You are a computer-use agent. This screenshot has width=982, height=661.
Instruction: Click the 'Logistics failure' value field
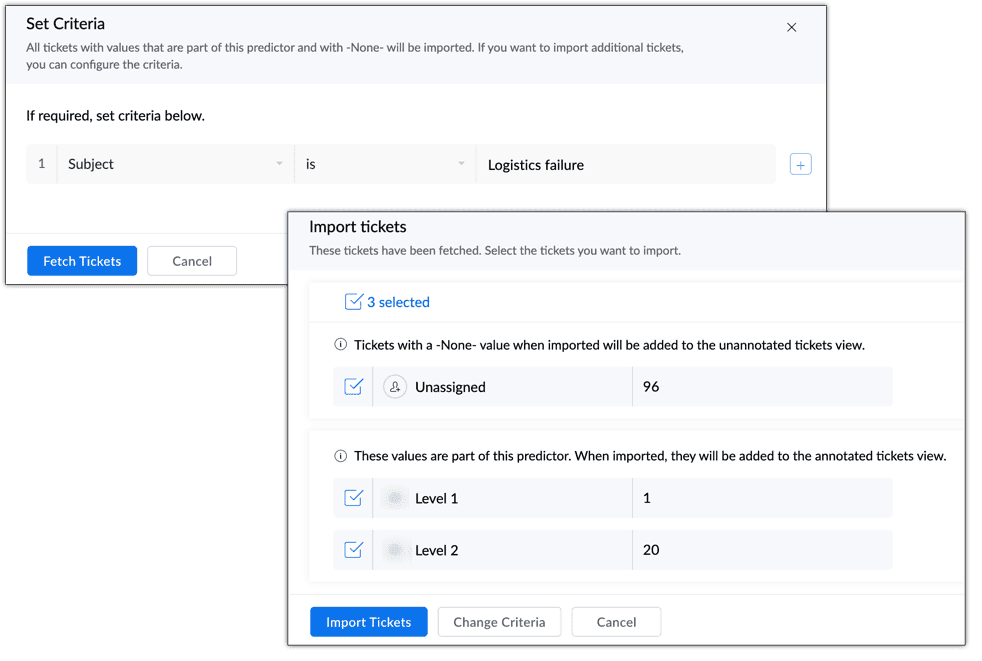625,165
